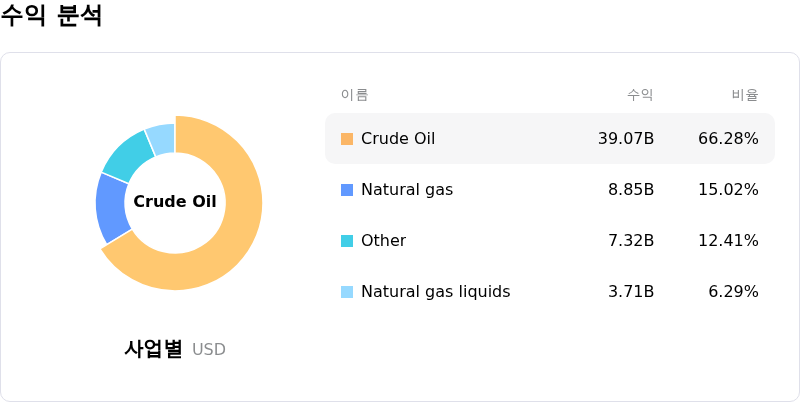Click the light blue Natural gas liquids swatch

[x=347, y=292]
